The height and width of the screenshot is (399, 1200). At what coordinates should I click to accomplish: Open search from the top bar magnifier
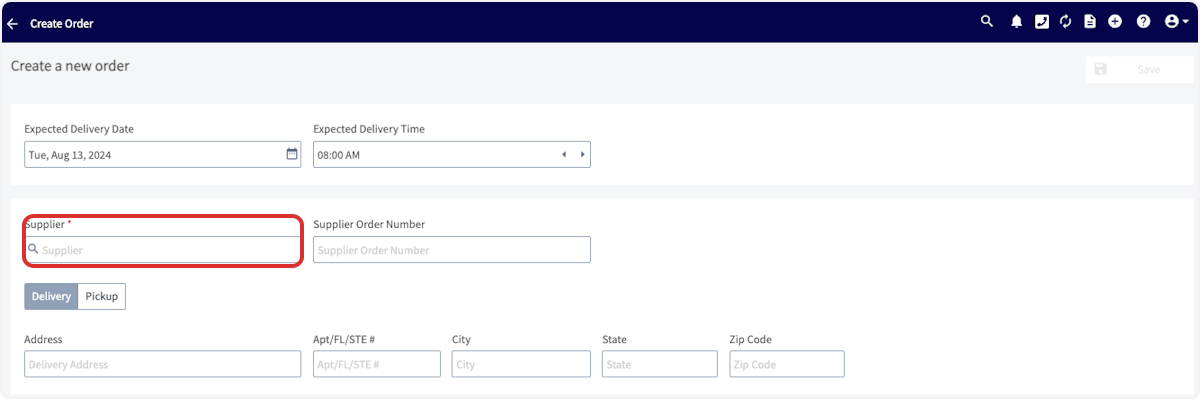[987, 21]
